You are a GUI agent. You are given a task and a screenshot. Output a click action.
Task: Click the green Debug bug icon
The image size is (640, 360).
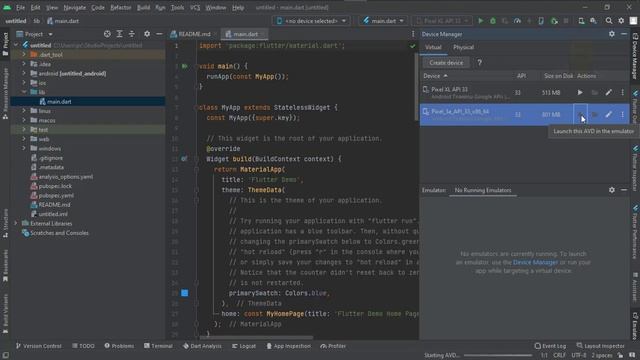point(493,21)
